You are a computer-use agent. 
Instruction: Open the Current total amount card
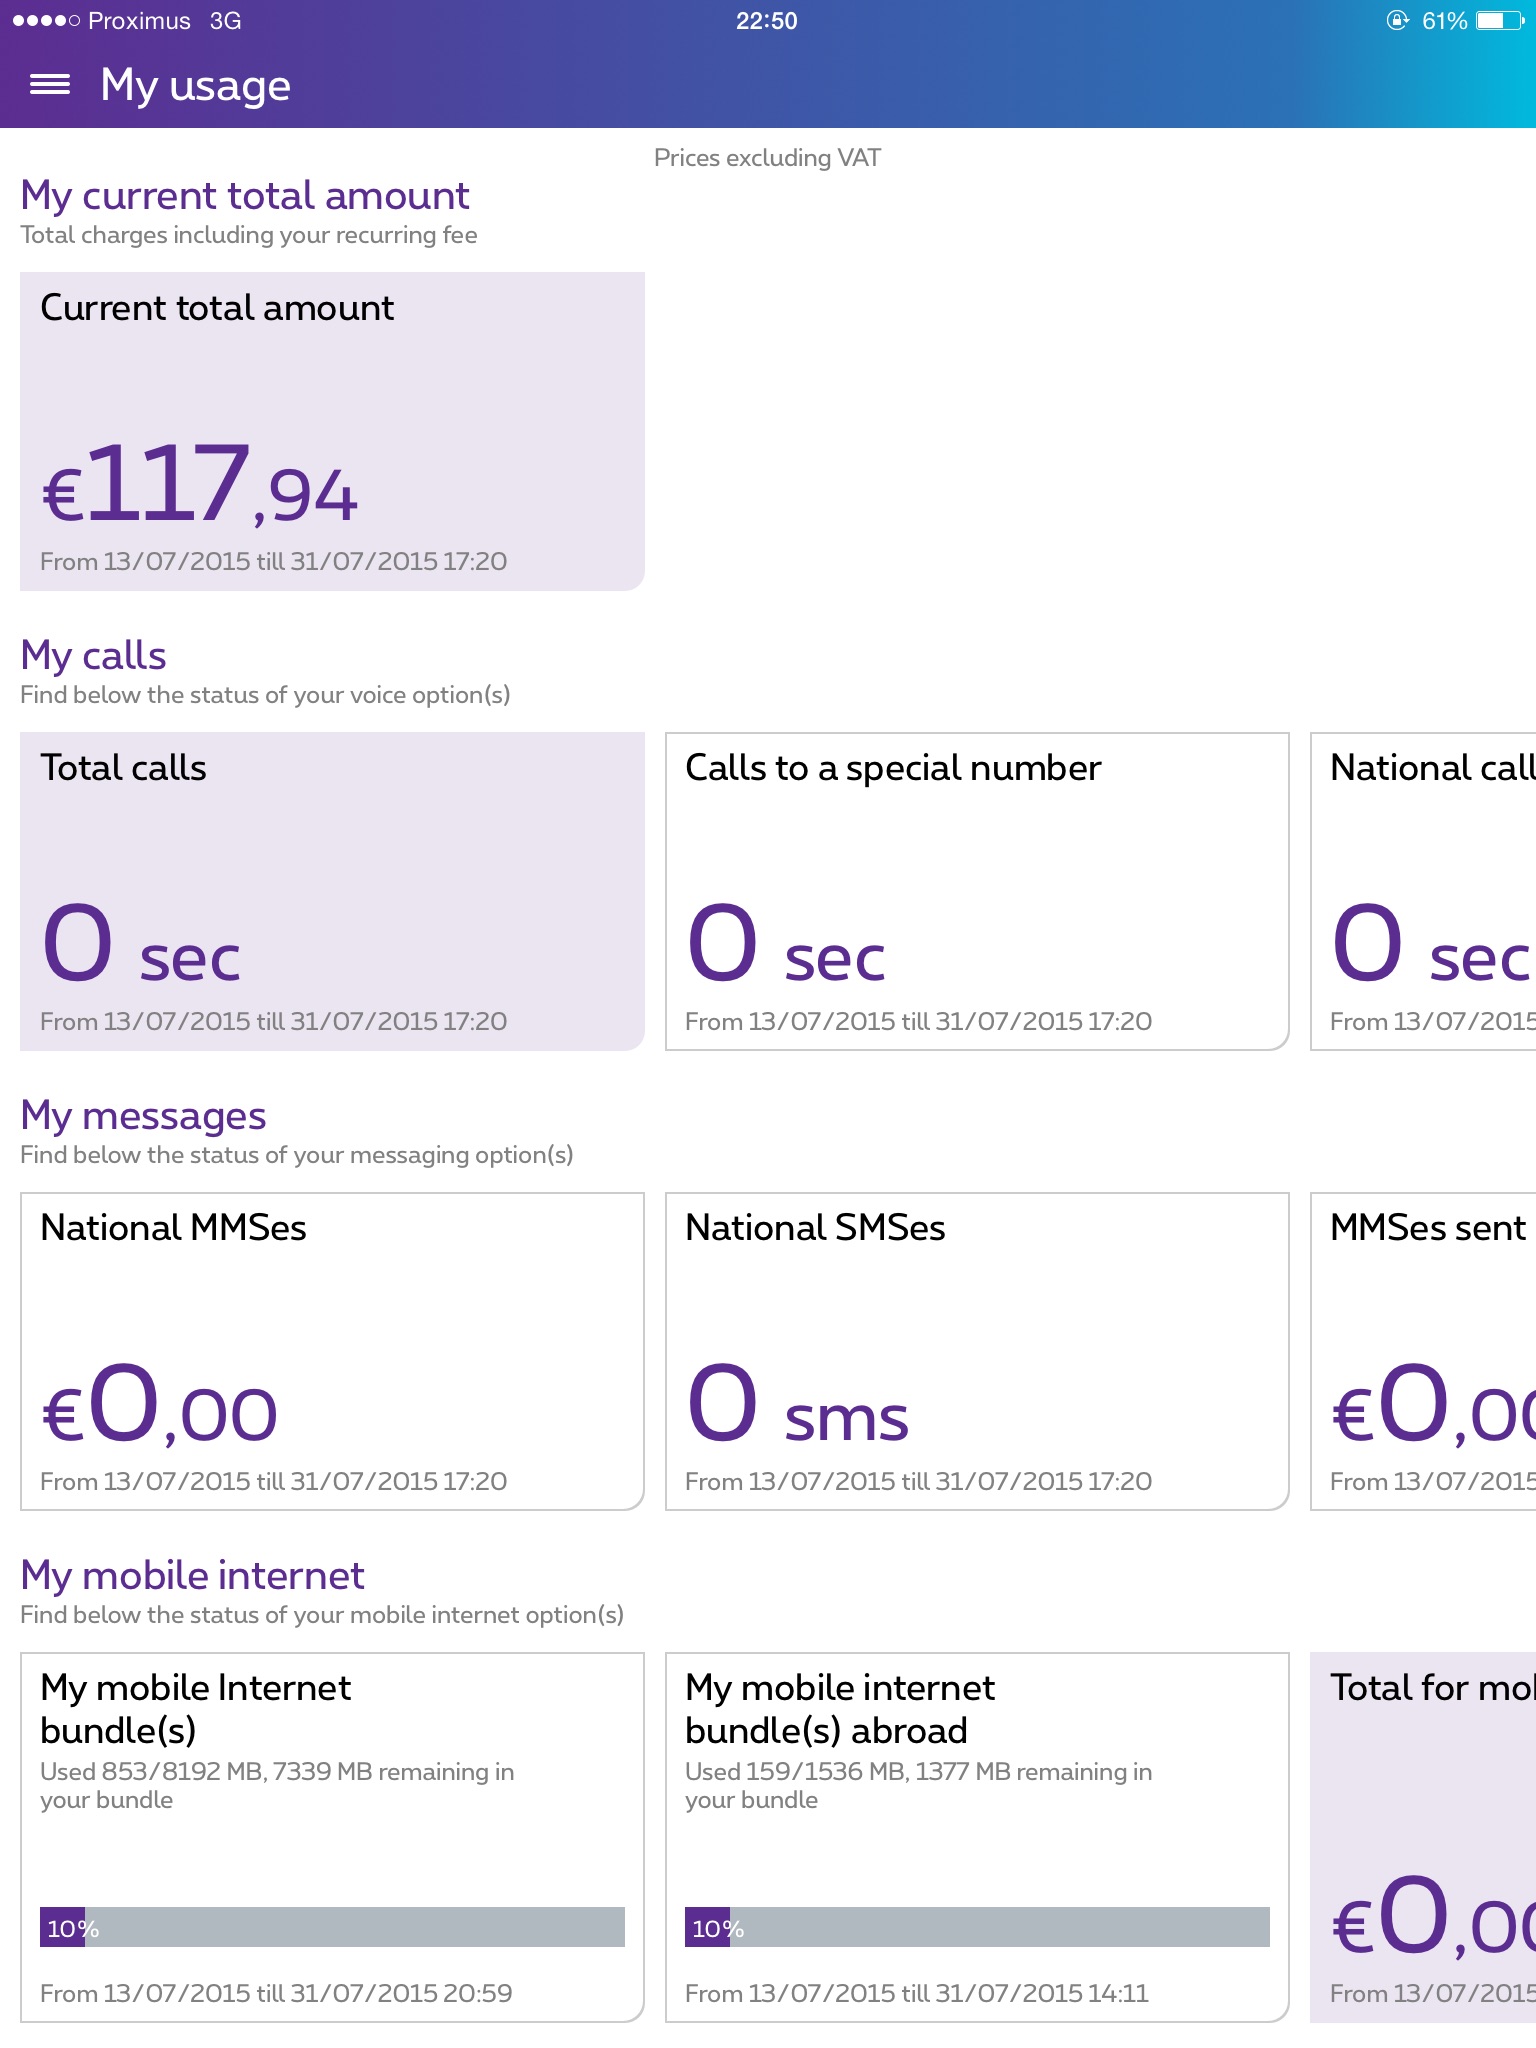332,431
